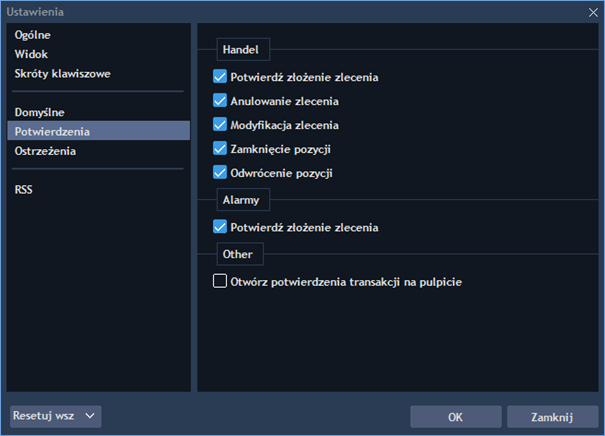Click the Resetuj wsz button label

pyautogui.click(x=45, y=416)
